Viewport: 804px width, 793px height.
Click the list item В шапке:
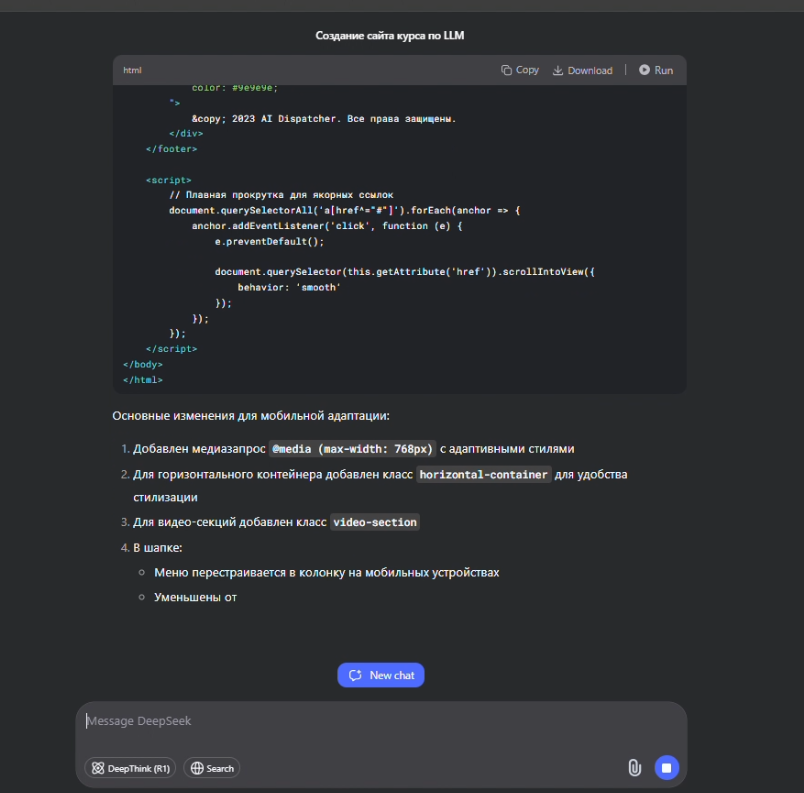point(158,548)
